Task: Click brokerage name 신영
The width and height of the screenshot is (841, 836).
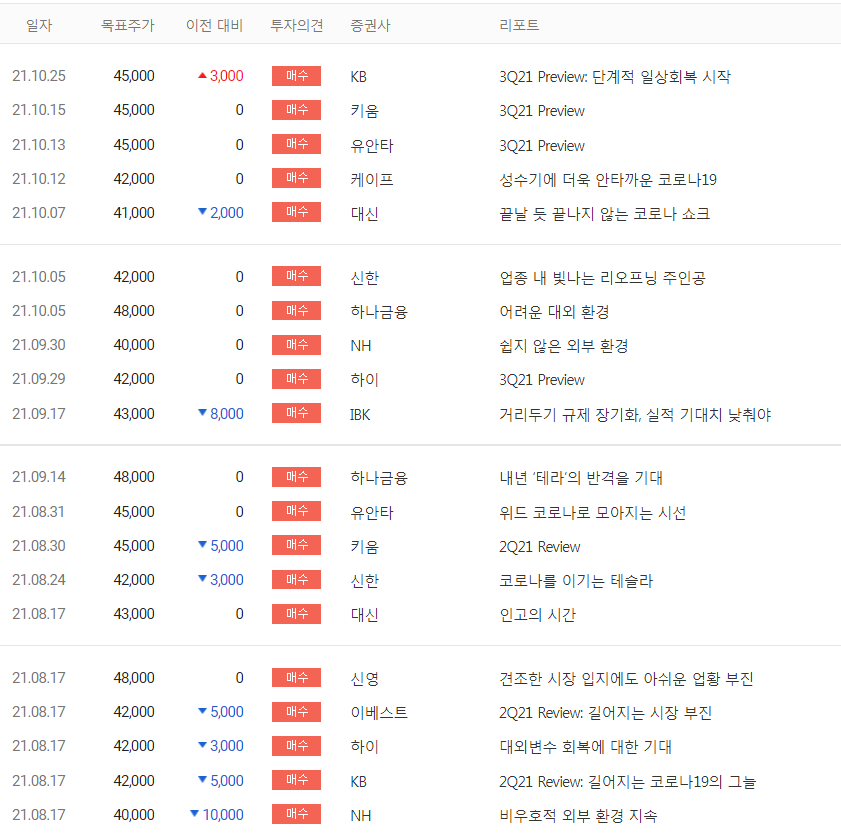Action: pyautogui.click(x=365, y=679)
